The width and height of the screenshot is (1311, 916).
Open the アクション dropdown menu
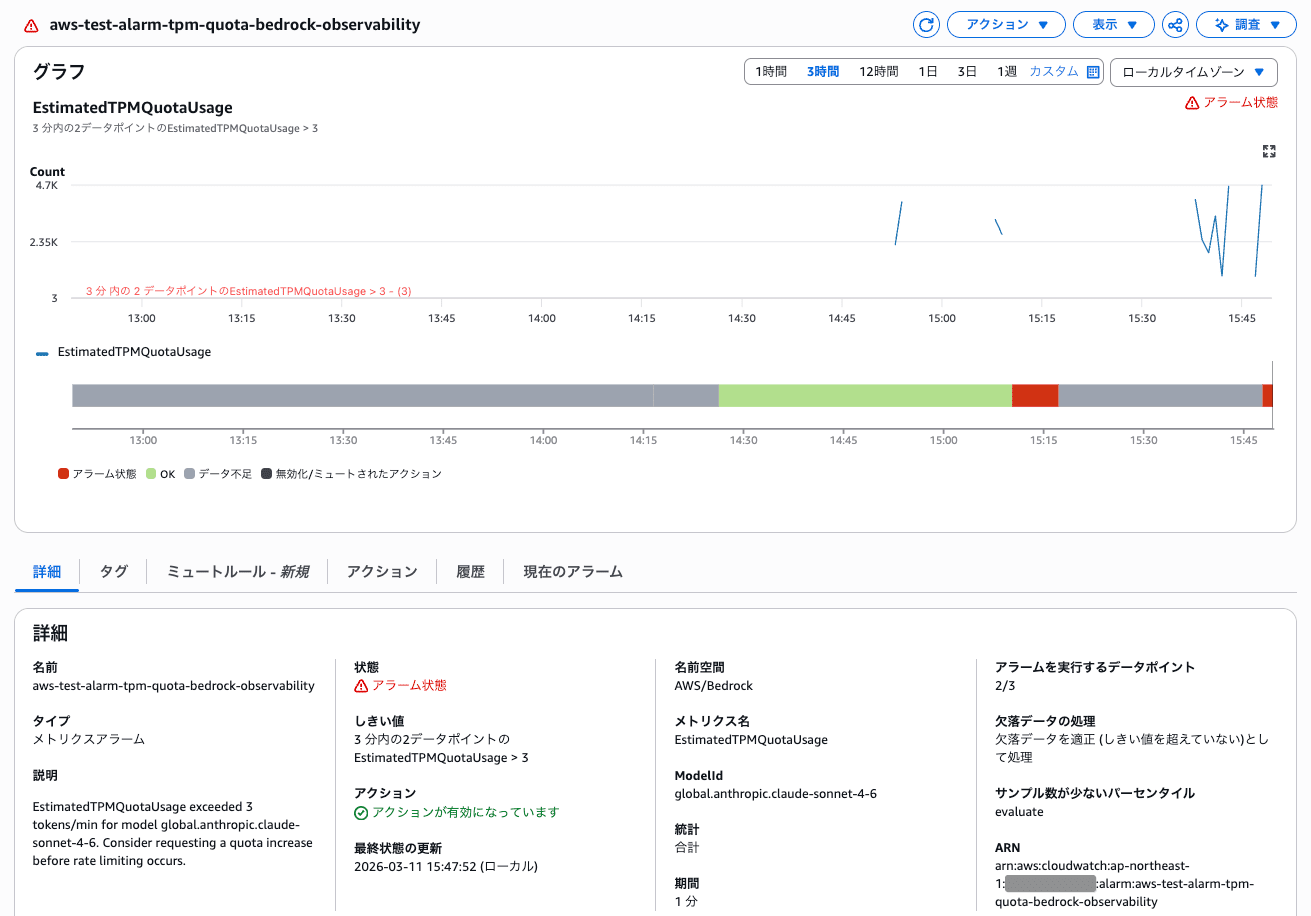pyautogui.click(x=1006, y=24)
